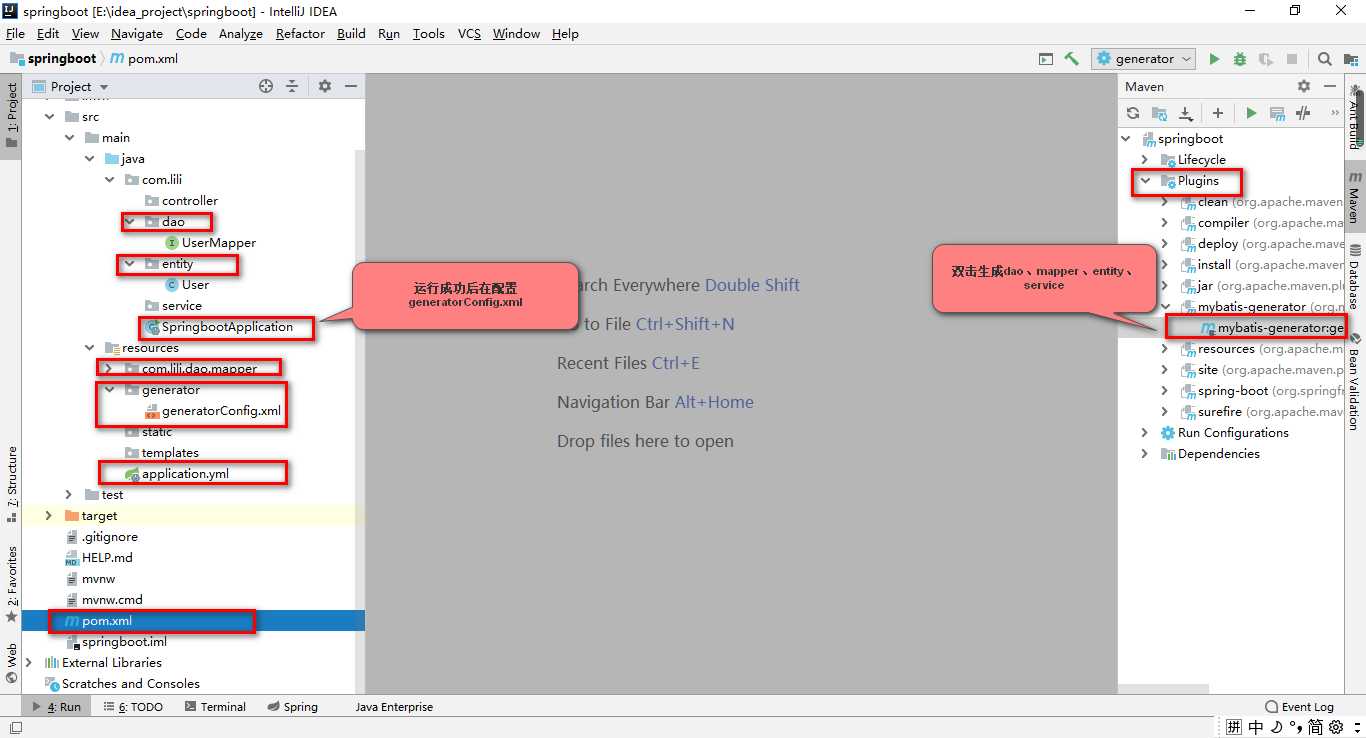
Task: Toggle the Bean Validation tool window
Action: (x=1354, y=383)
